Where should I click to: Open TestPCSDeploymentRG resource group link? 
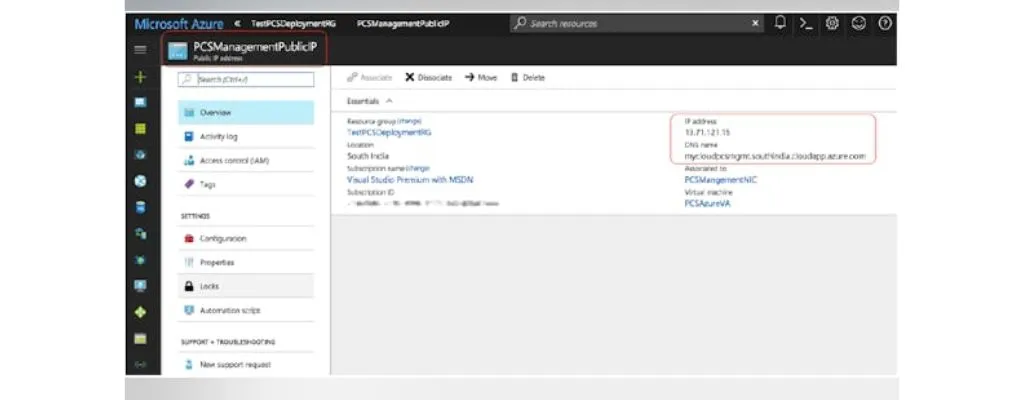pos(389,132)
